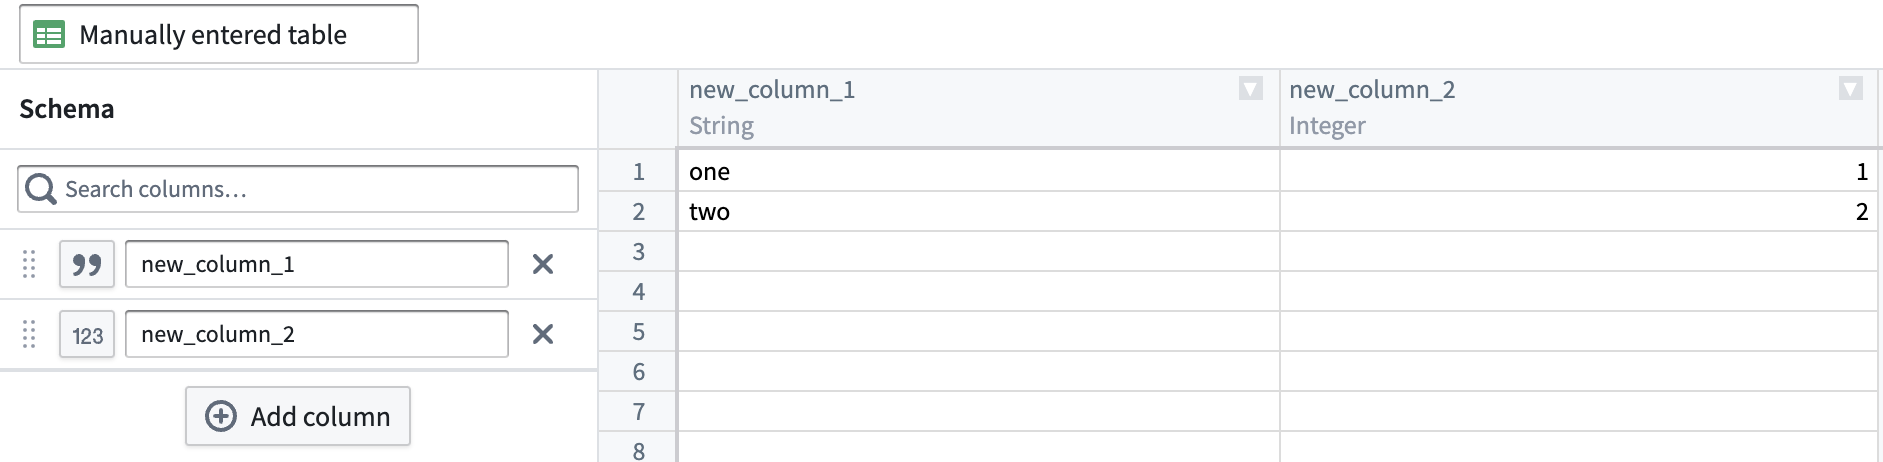Delete new_column_2 using its X icon
Screen dimensions: 1883x462
[543, 334]
